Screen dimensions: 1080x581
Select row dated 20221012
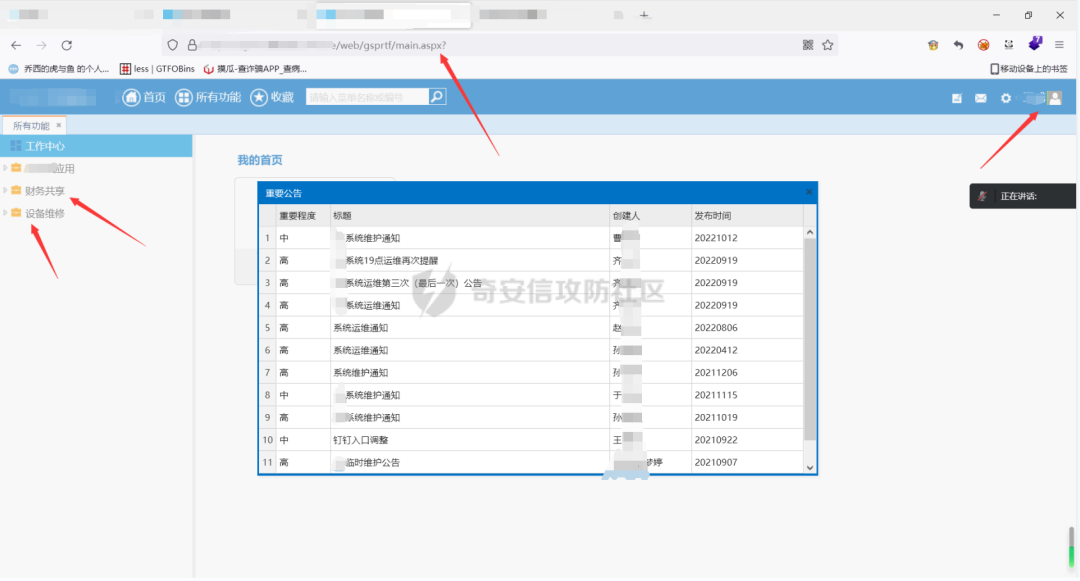click(531, 238)
